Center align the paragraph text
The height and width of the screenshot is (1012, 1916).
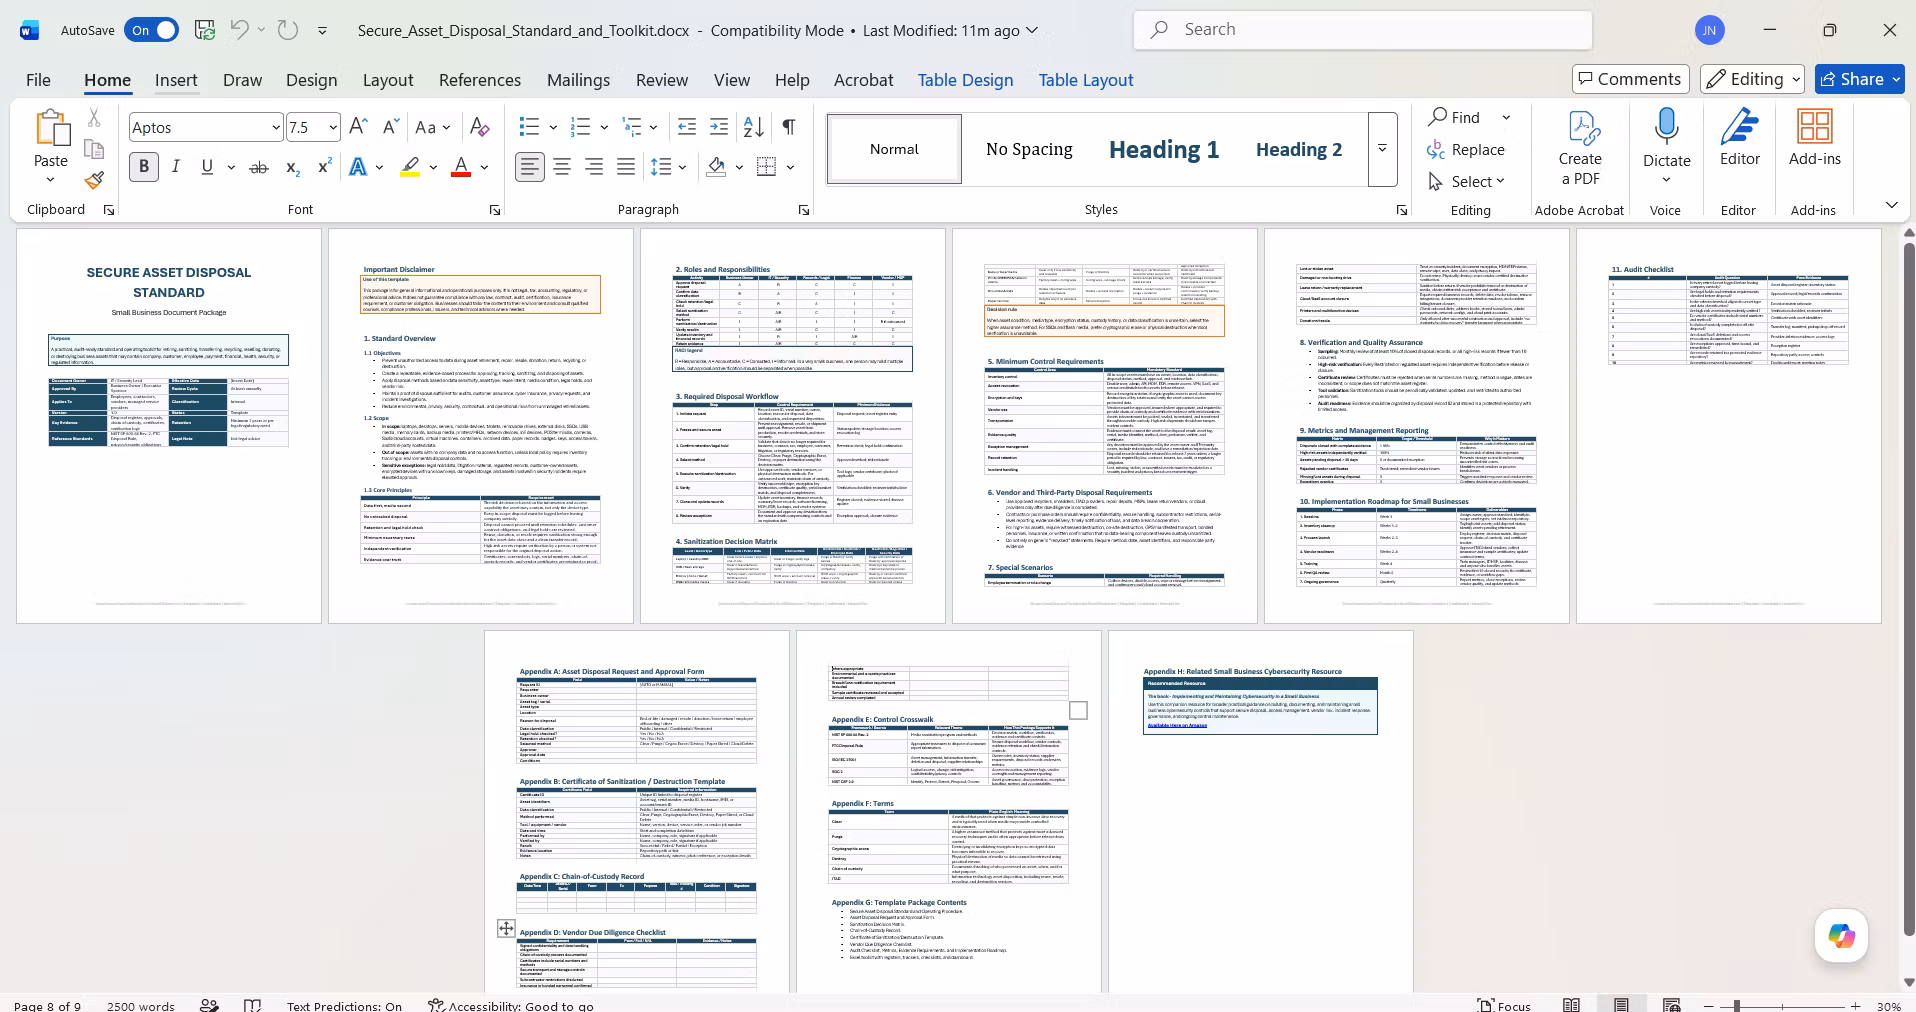coord(562,167)
